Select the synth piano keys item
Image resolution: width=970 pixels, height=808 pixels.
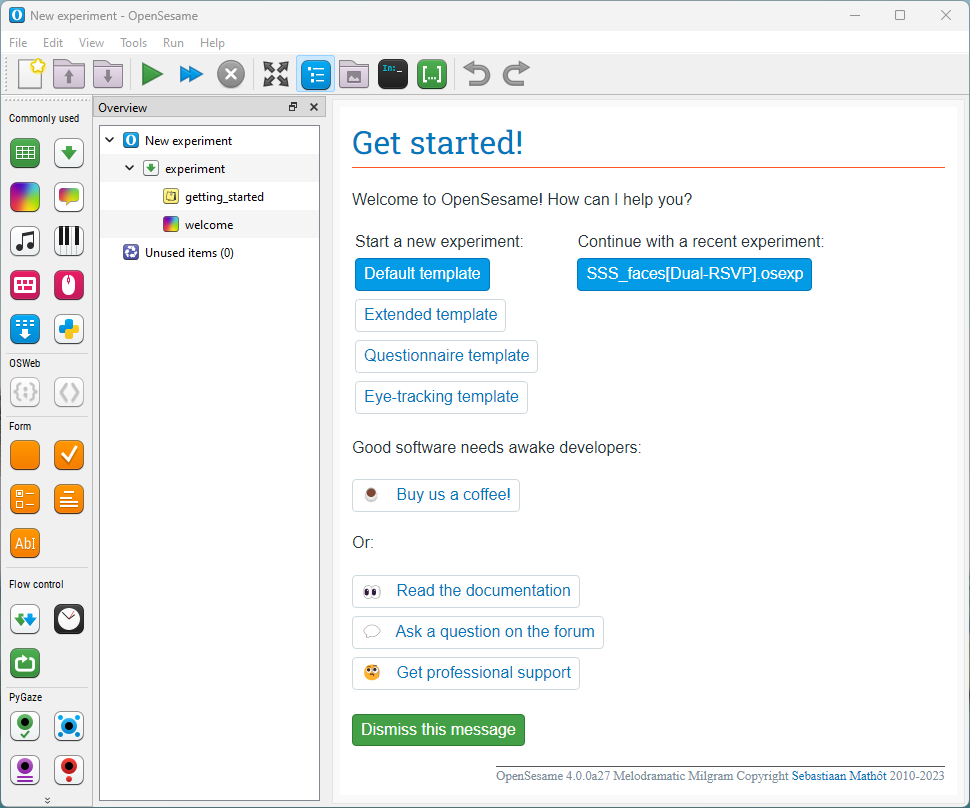tap(69, 241)
